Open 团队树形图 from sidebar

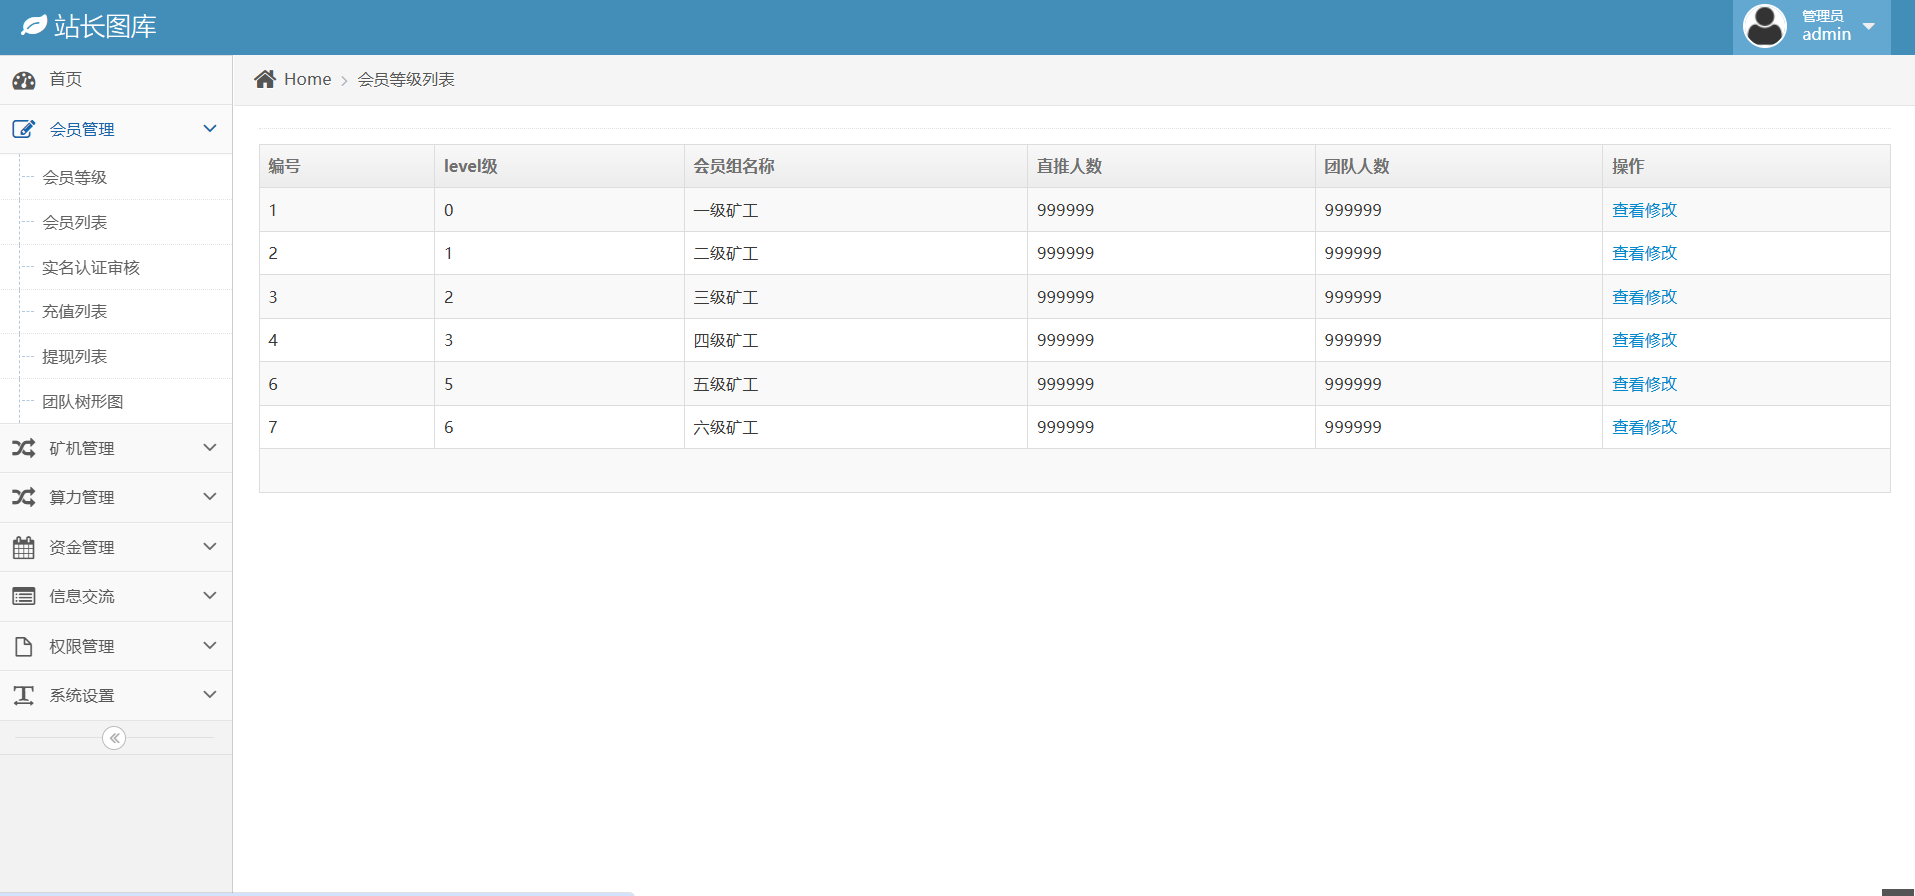coord(83,401)
